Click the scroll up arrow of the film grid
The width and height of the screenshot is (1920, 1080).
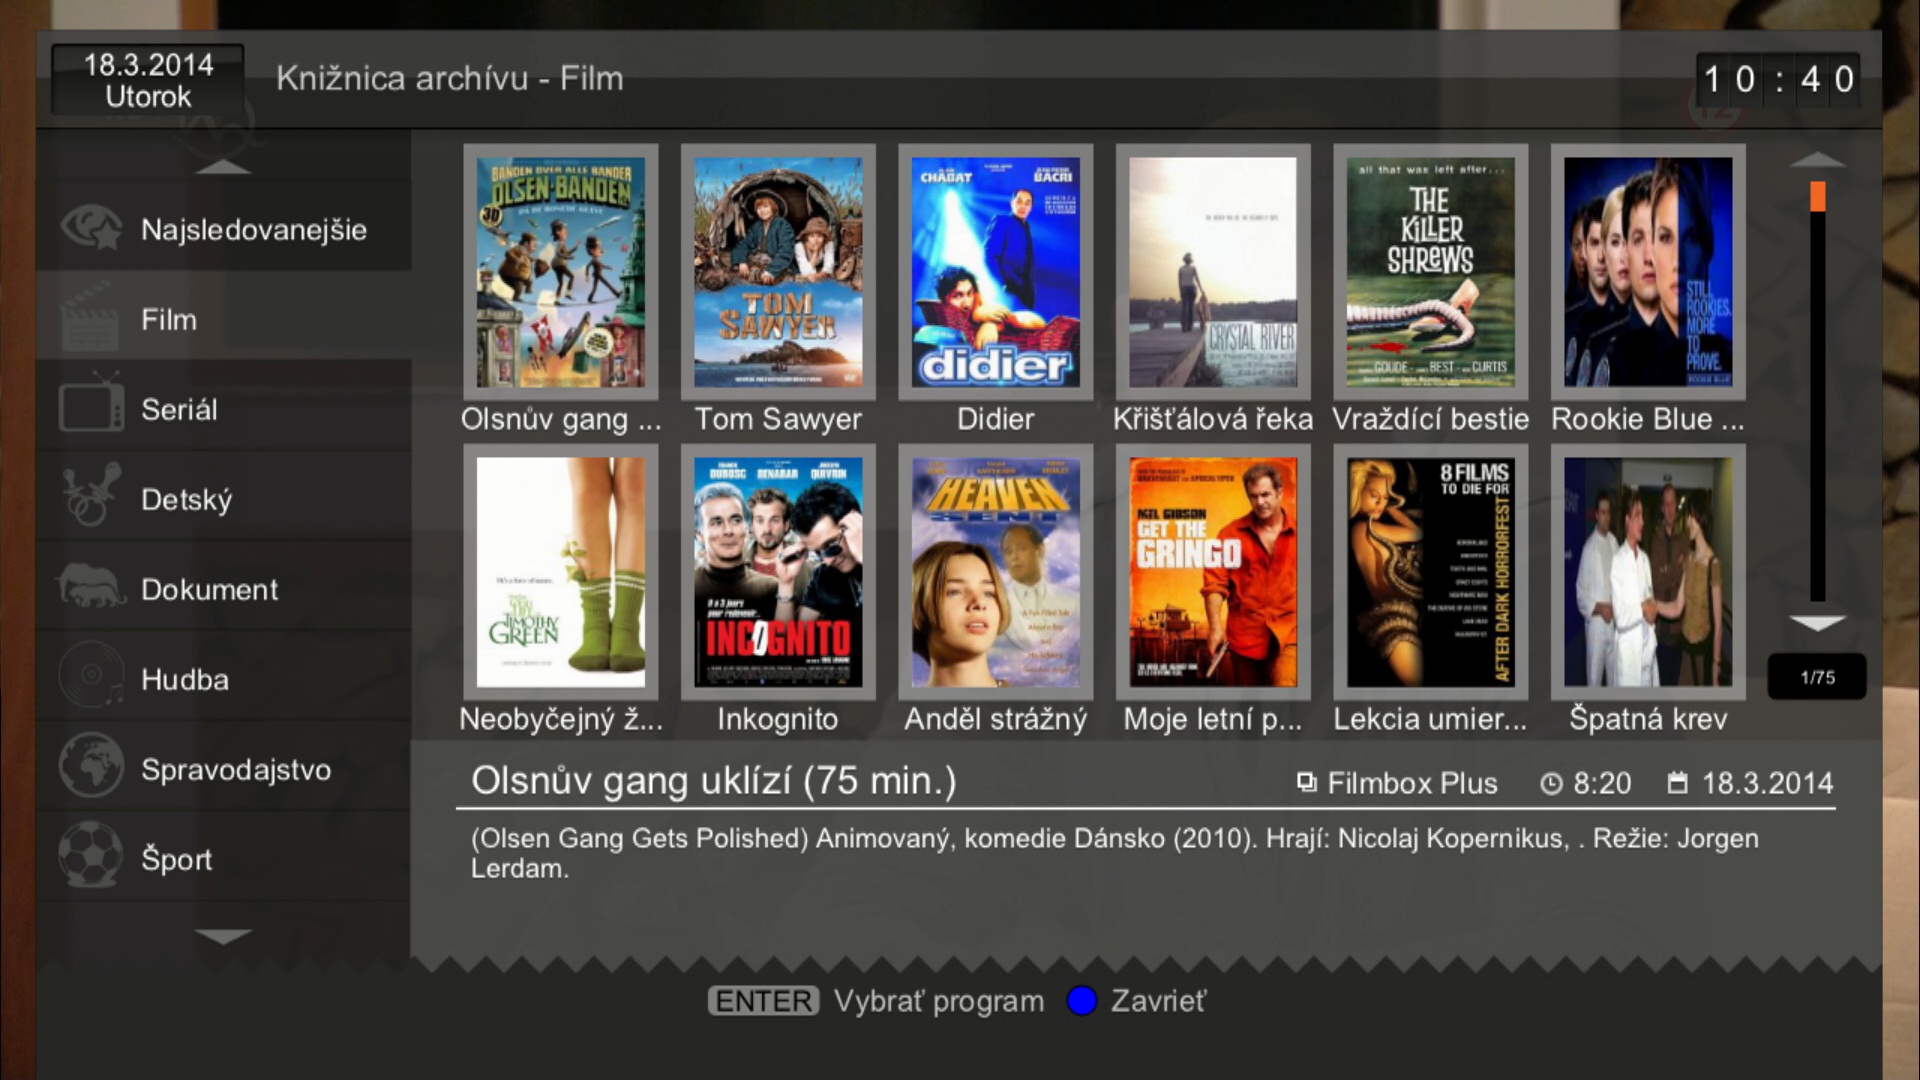(x=1817, y=159)
